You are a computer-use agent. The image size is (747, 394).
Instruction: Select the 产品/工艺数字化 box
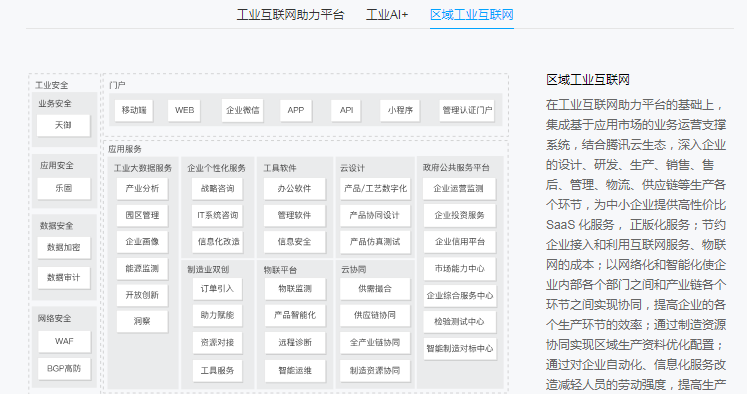(375, 189)
